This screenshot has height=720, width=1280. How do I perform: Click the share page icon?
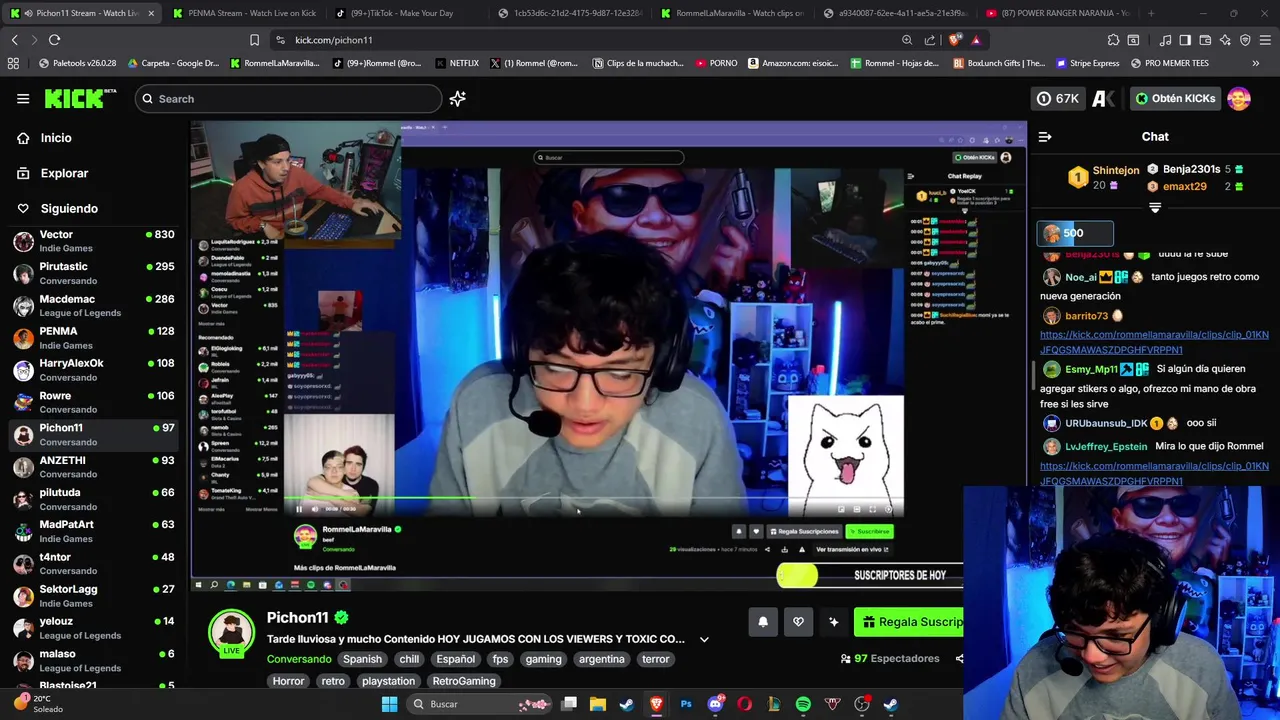click(930, 40)
